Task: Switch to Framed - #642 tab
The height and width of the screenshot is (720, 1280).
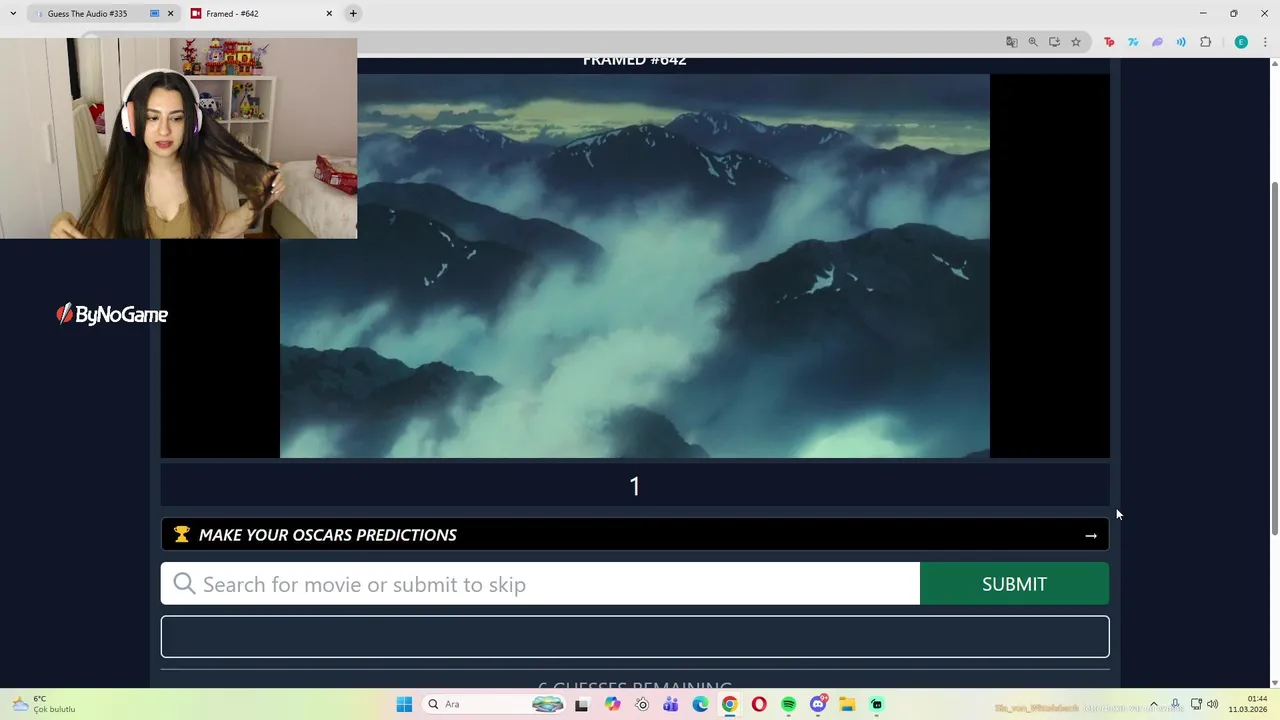Action: tap(262, 14)
